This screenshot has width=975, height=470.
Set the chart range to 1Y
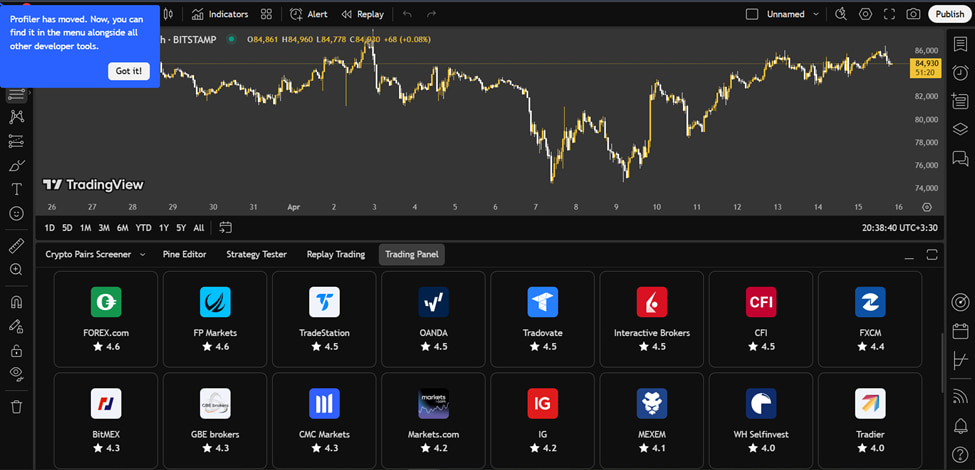tap(163, 227)
